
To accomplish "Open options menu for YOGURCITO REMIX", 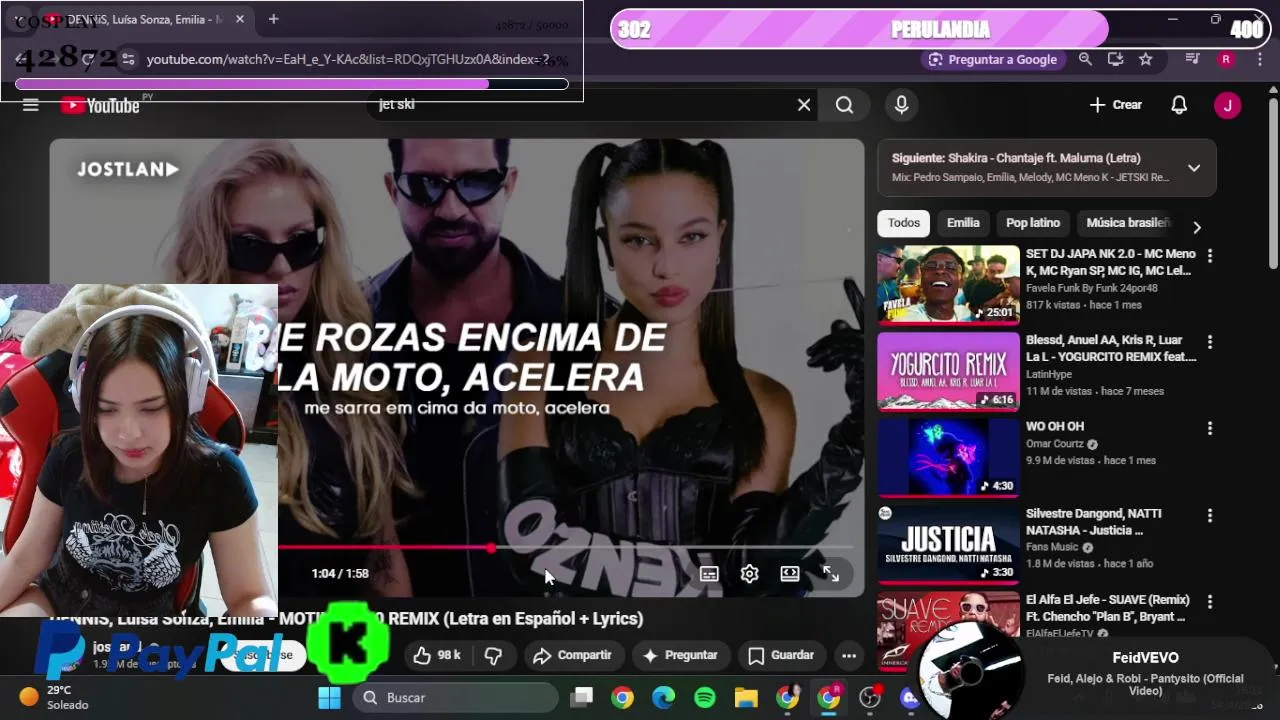I will 1209,342.
